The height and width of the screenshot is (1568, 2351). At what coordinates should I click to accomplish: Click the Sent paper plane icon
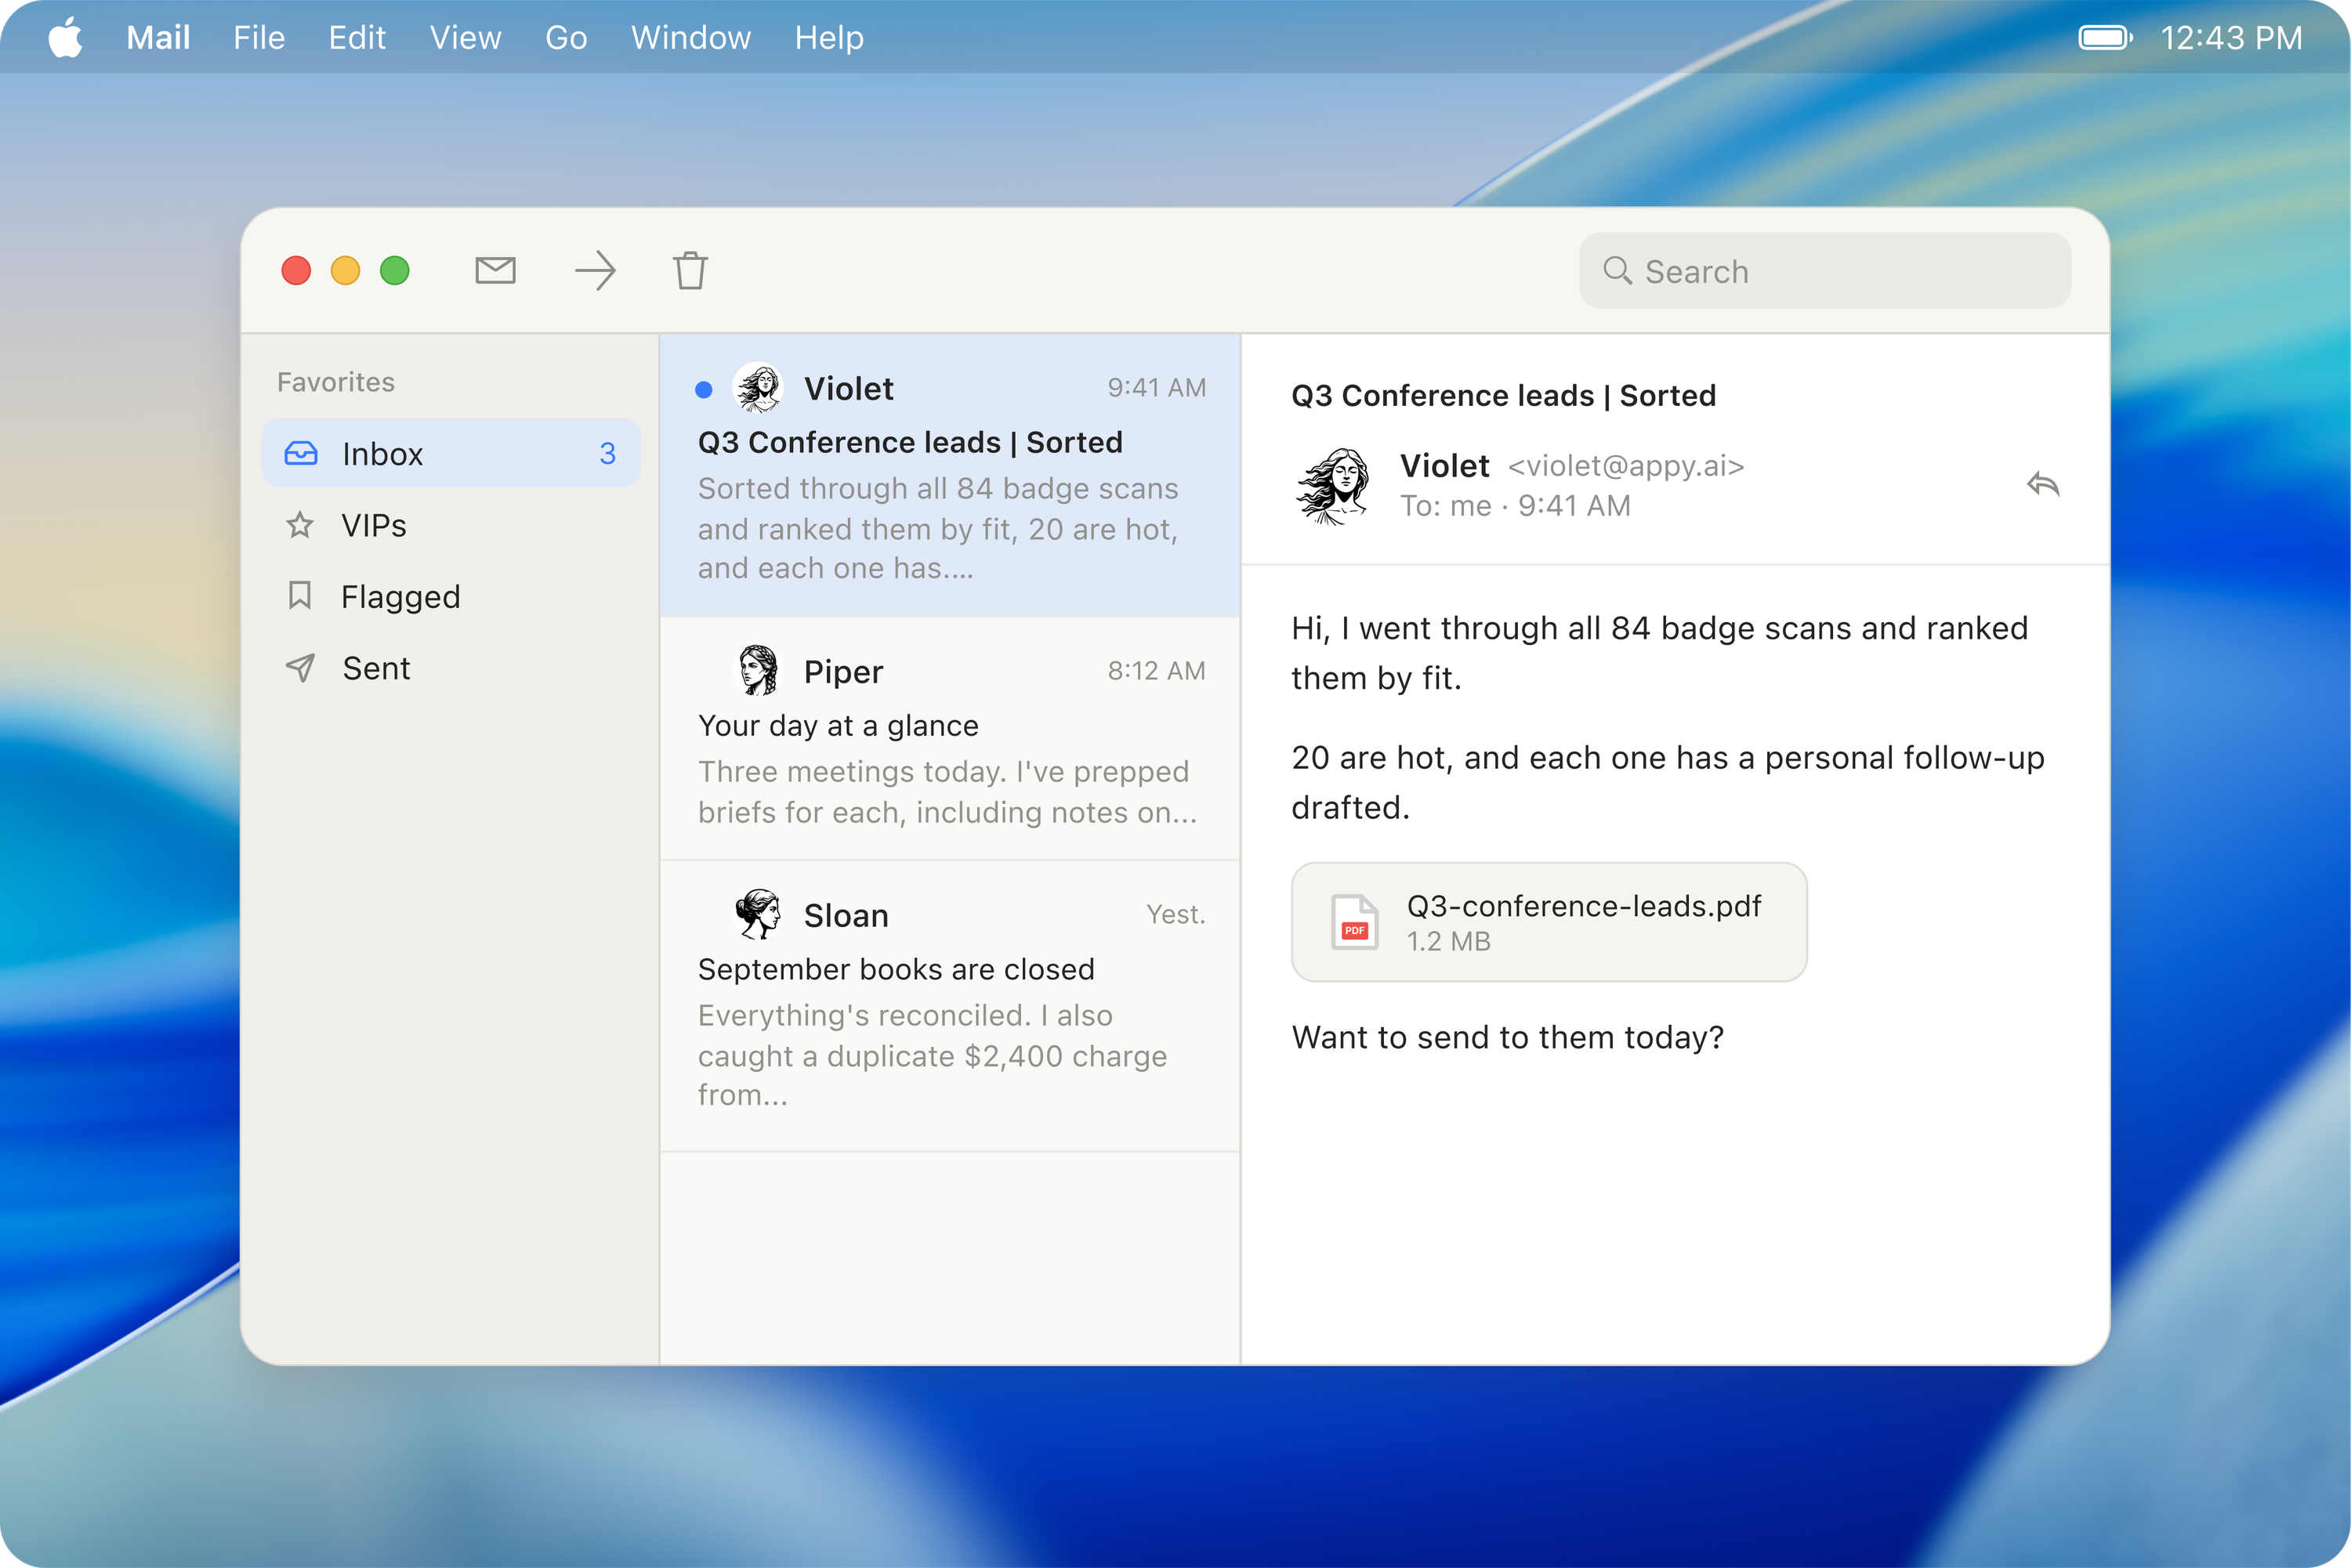click(x=300, y=667)
